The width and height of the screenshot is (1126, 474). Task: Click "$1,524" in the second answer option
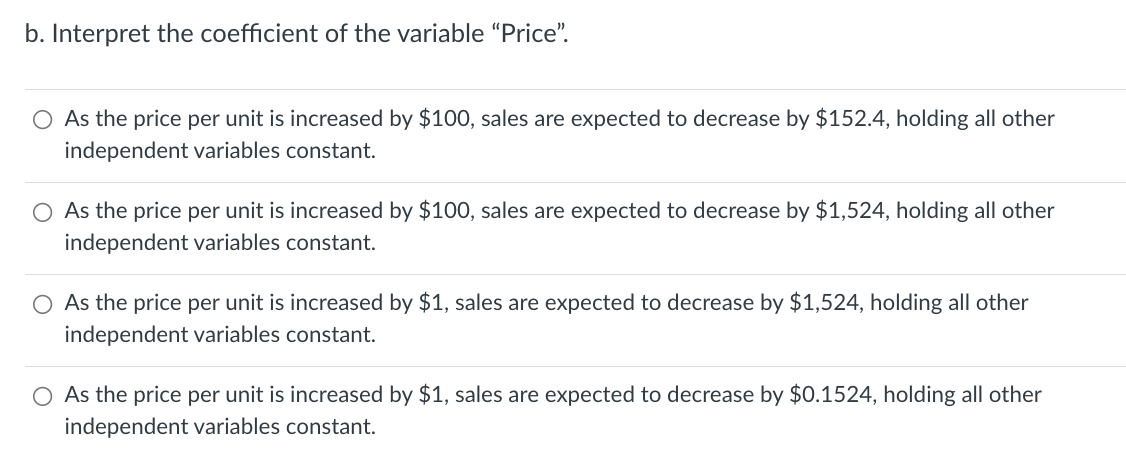pyautogui.click(x=849, y=211)
